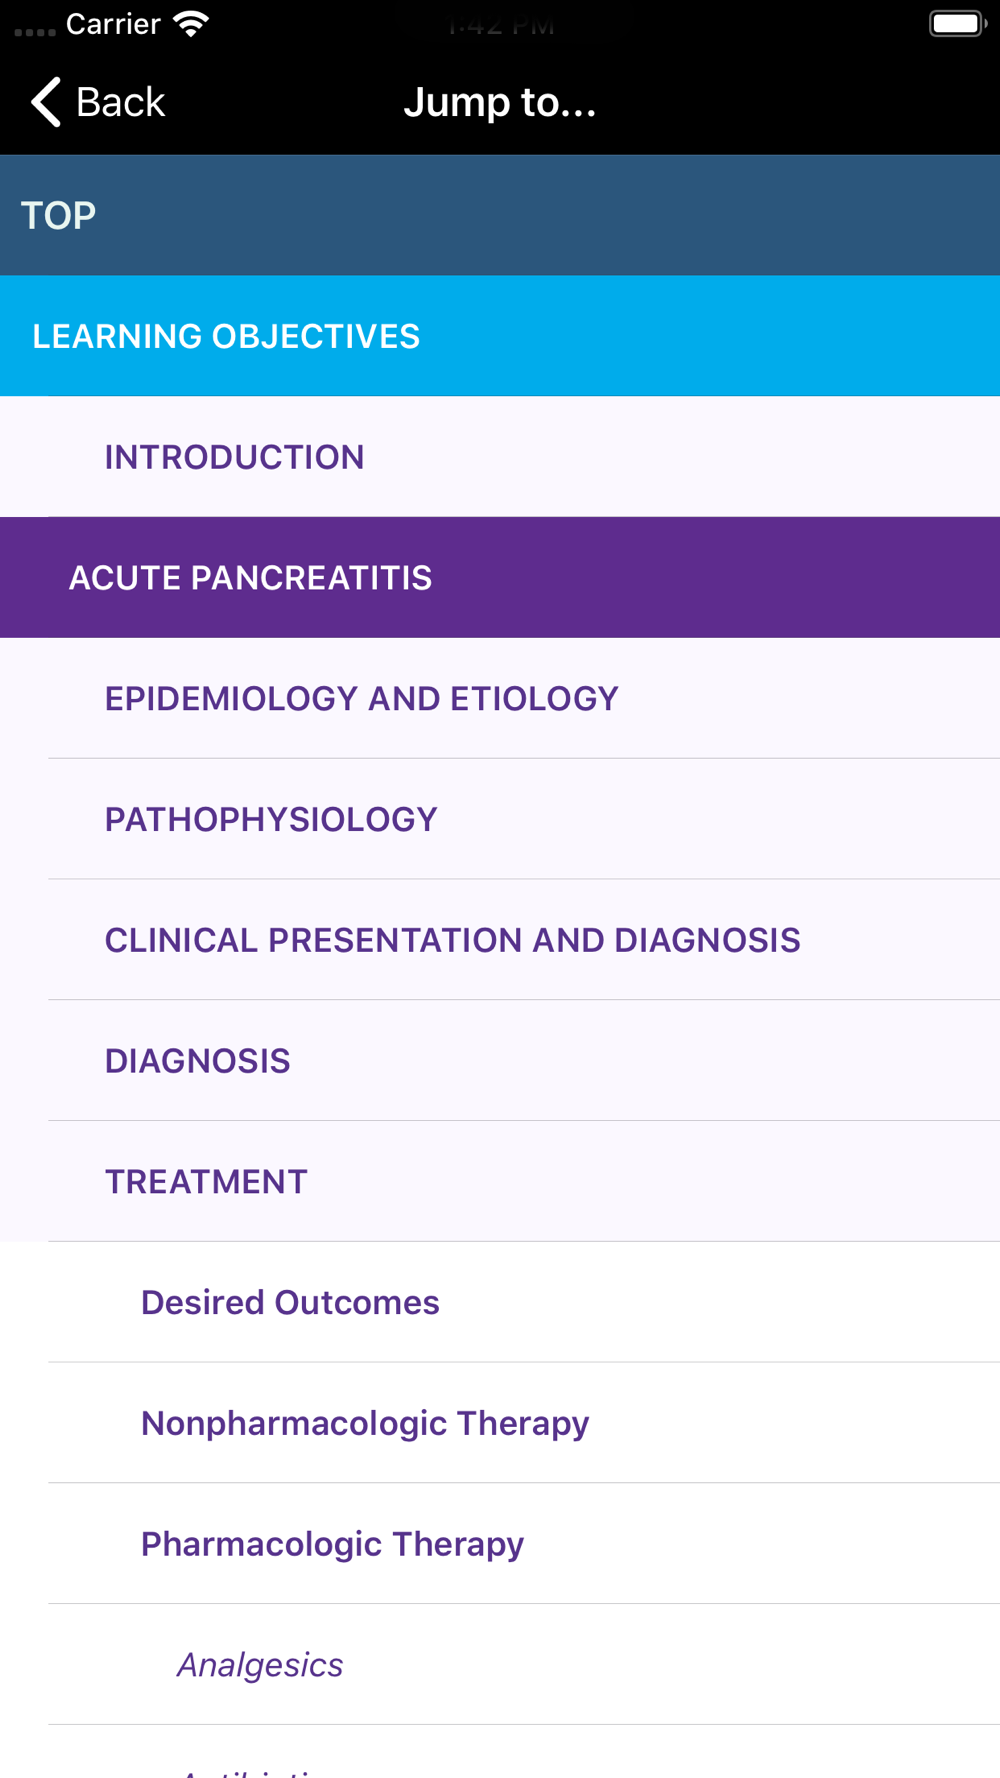This screenshot has height=1778, width=1000.
Task: Tap the Jump to... title
Action: tap(500, 102)
